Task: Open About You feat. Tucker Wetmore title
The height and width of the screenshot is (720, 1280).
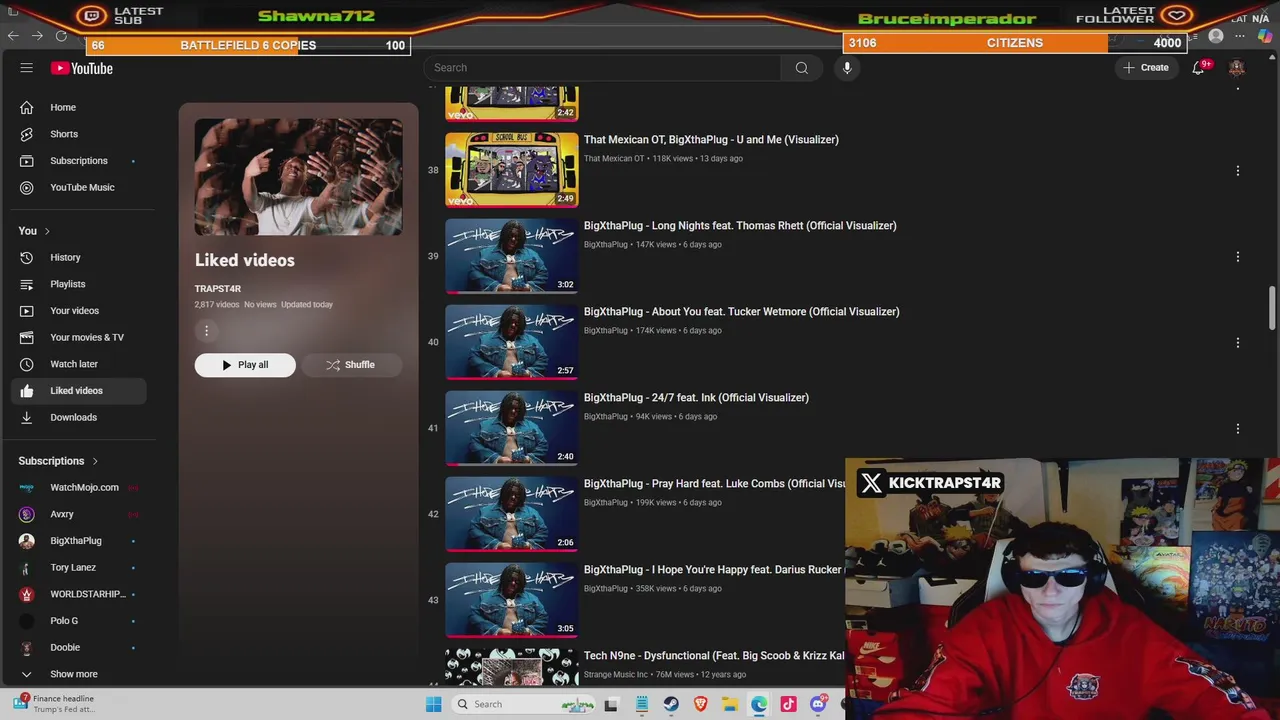Action: click(x=741, y=312)
